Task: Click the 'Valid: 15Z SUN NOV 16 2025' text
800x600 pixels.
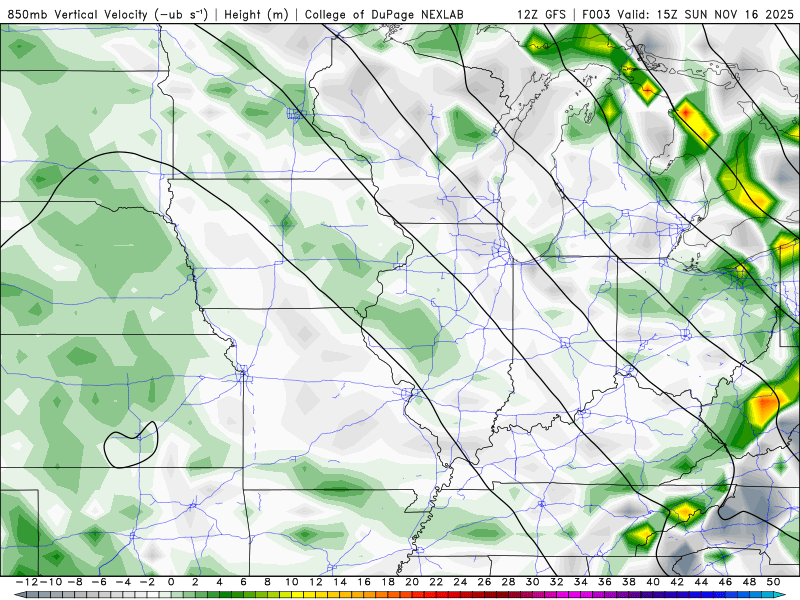Action: [x=706, y=14]
